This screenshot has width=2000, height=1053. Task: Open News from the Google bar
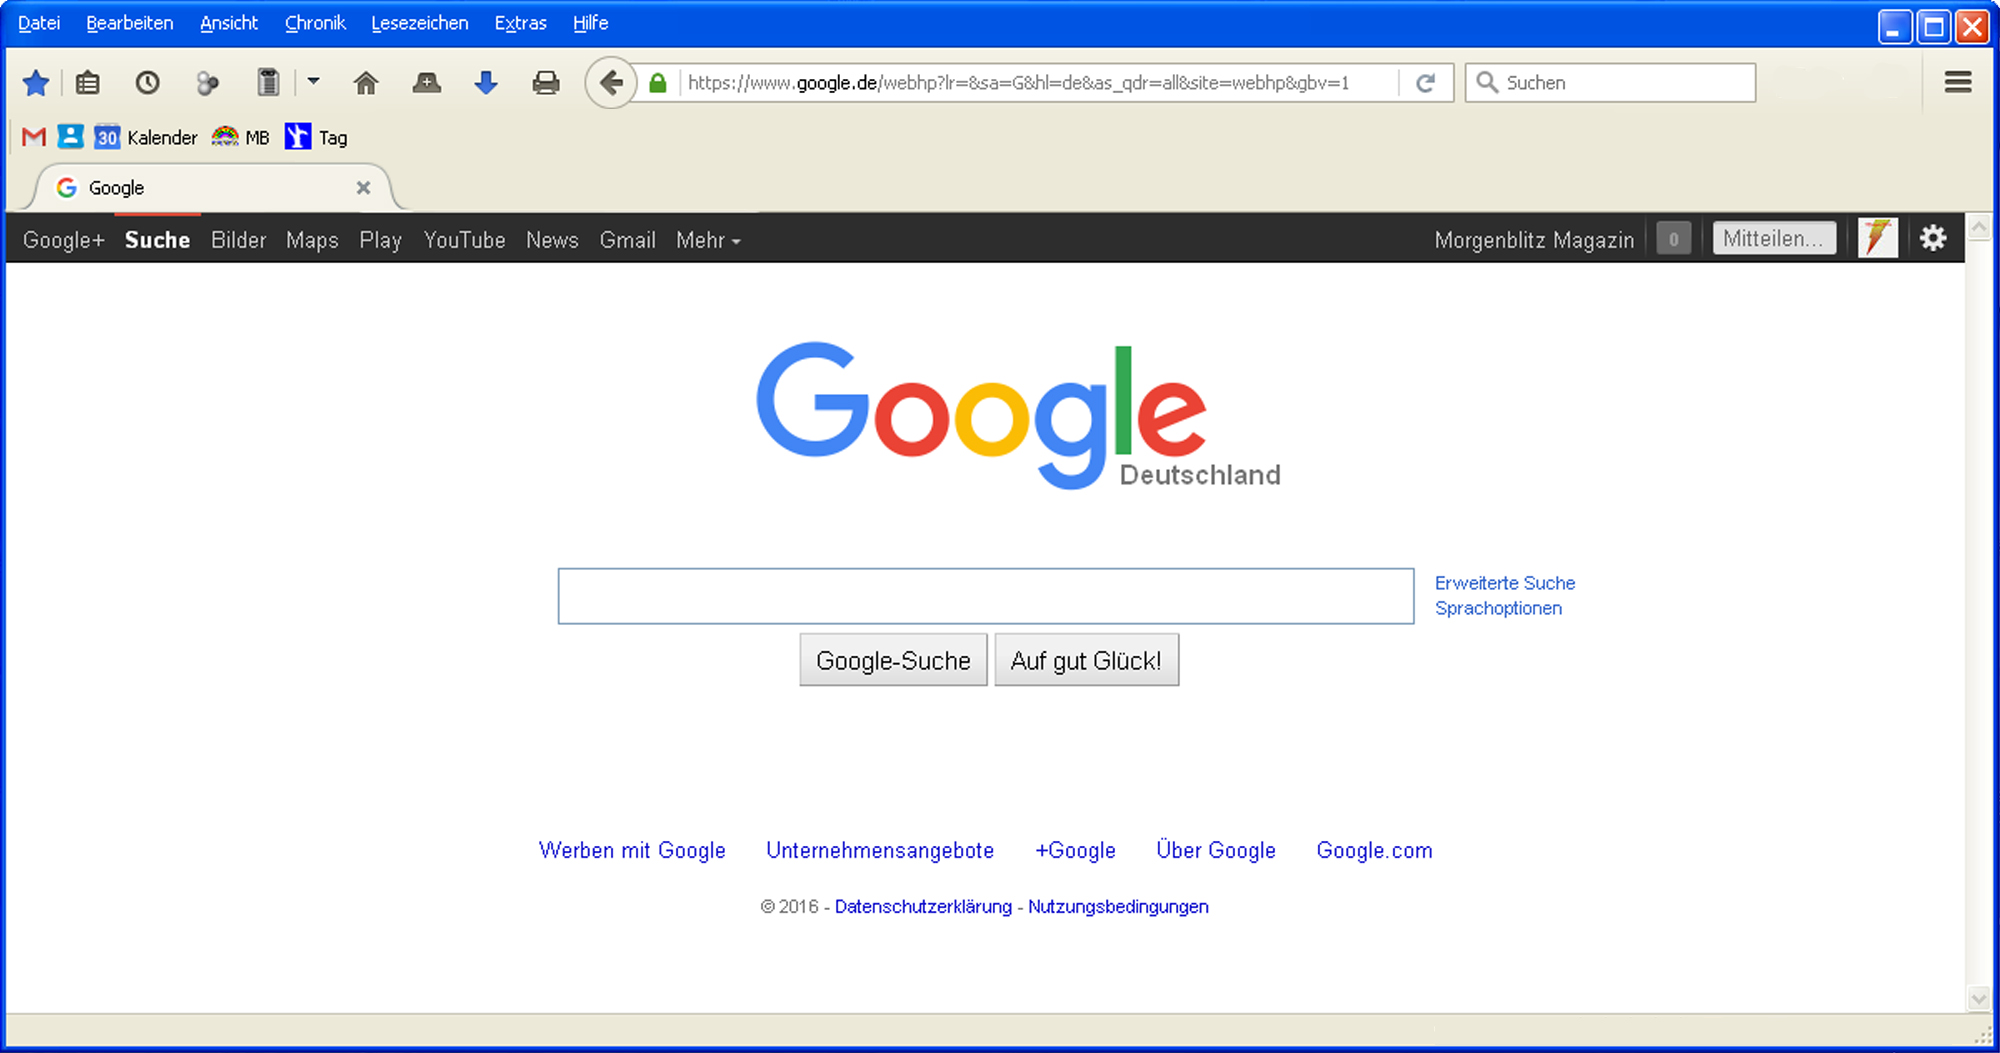coord(552,240)
